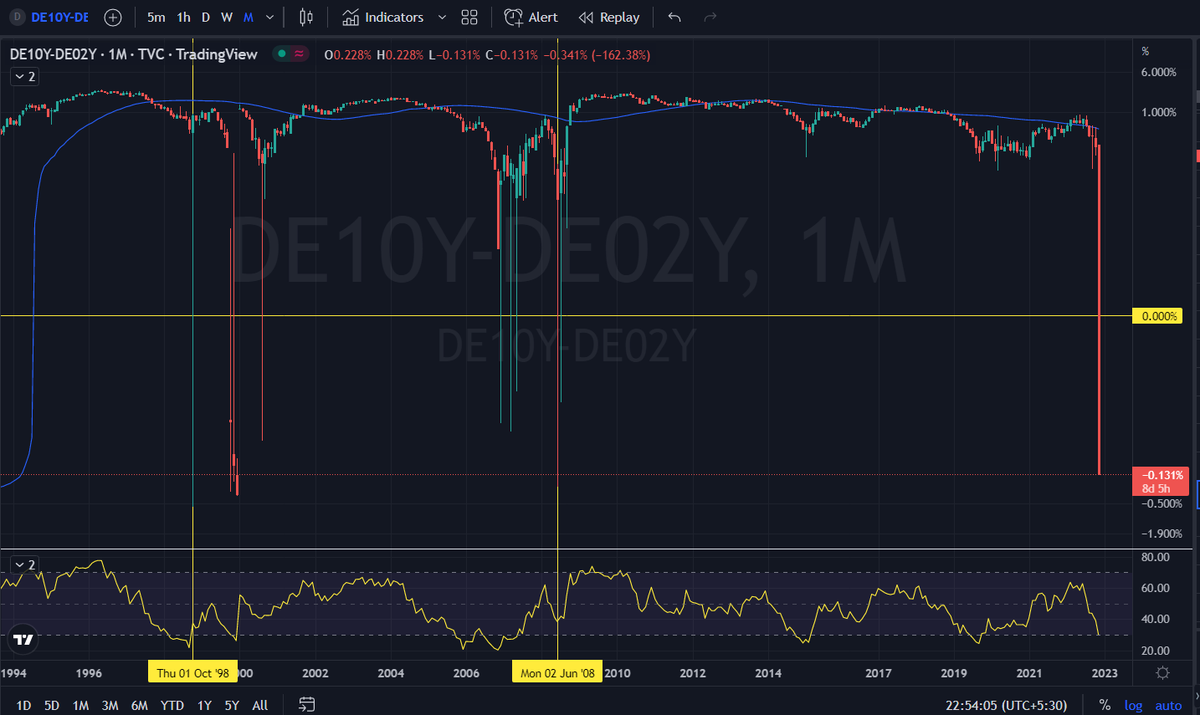Toggle the auto scale

[x=1168, y=705]
